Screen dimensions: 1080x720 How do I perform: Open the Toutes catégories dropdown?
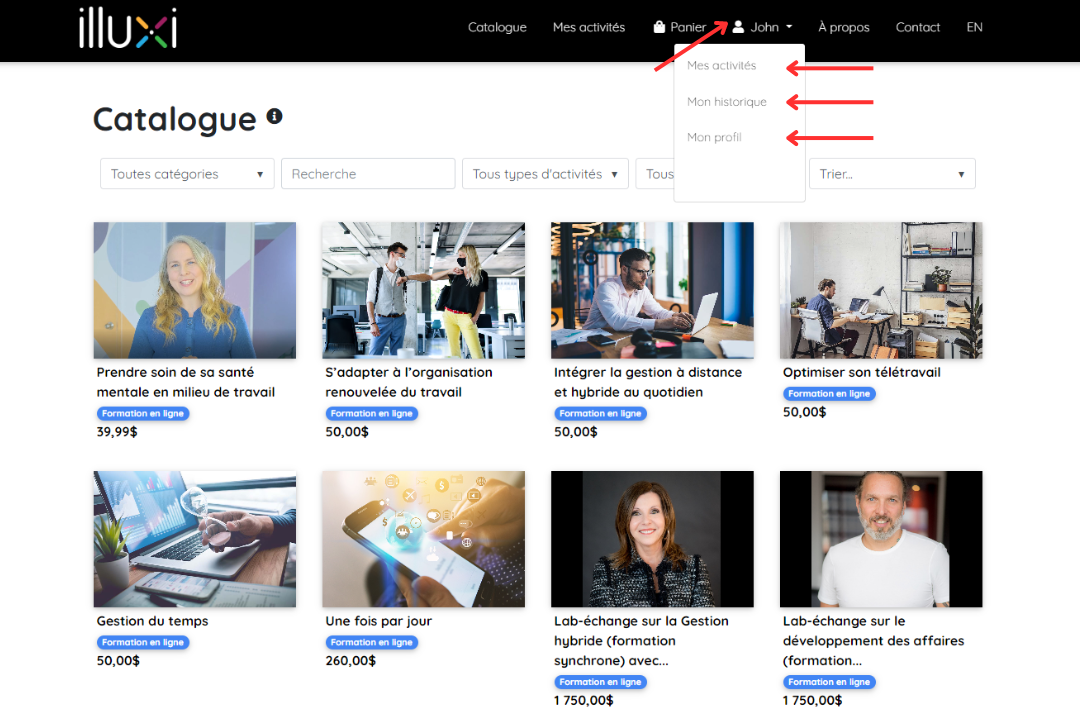point(187,174)
